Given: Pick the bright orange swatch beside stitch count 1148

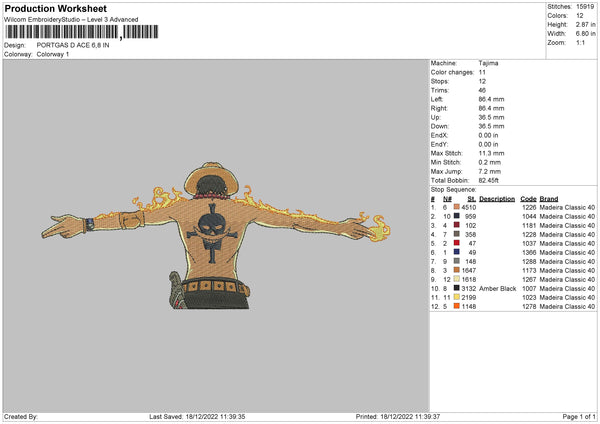Looking at the screenshot, I should [457, 306].
